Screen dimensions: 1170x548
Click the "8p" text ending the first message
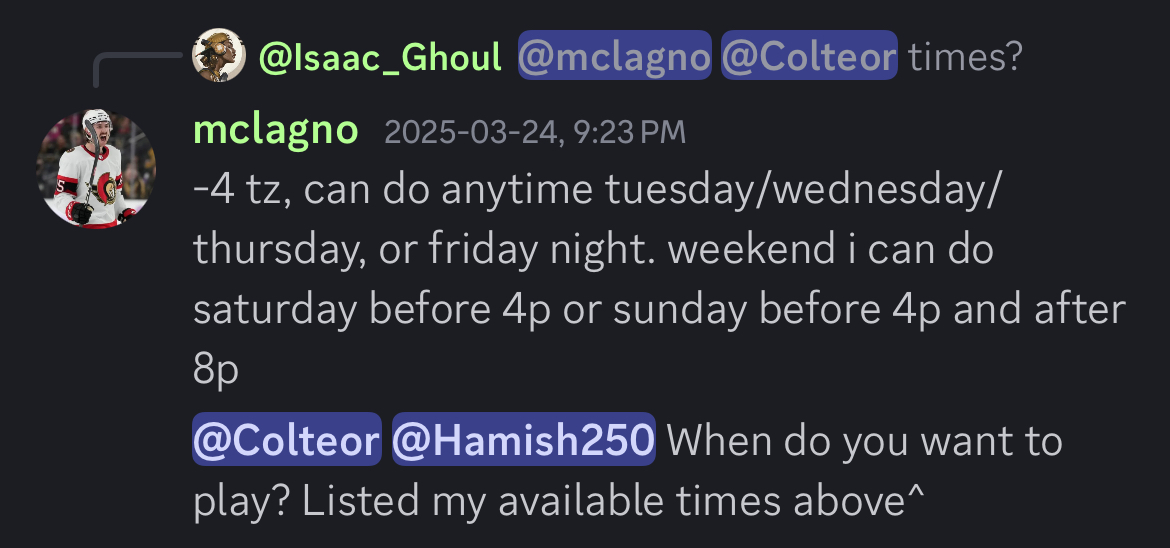(216, 370)
